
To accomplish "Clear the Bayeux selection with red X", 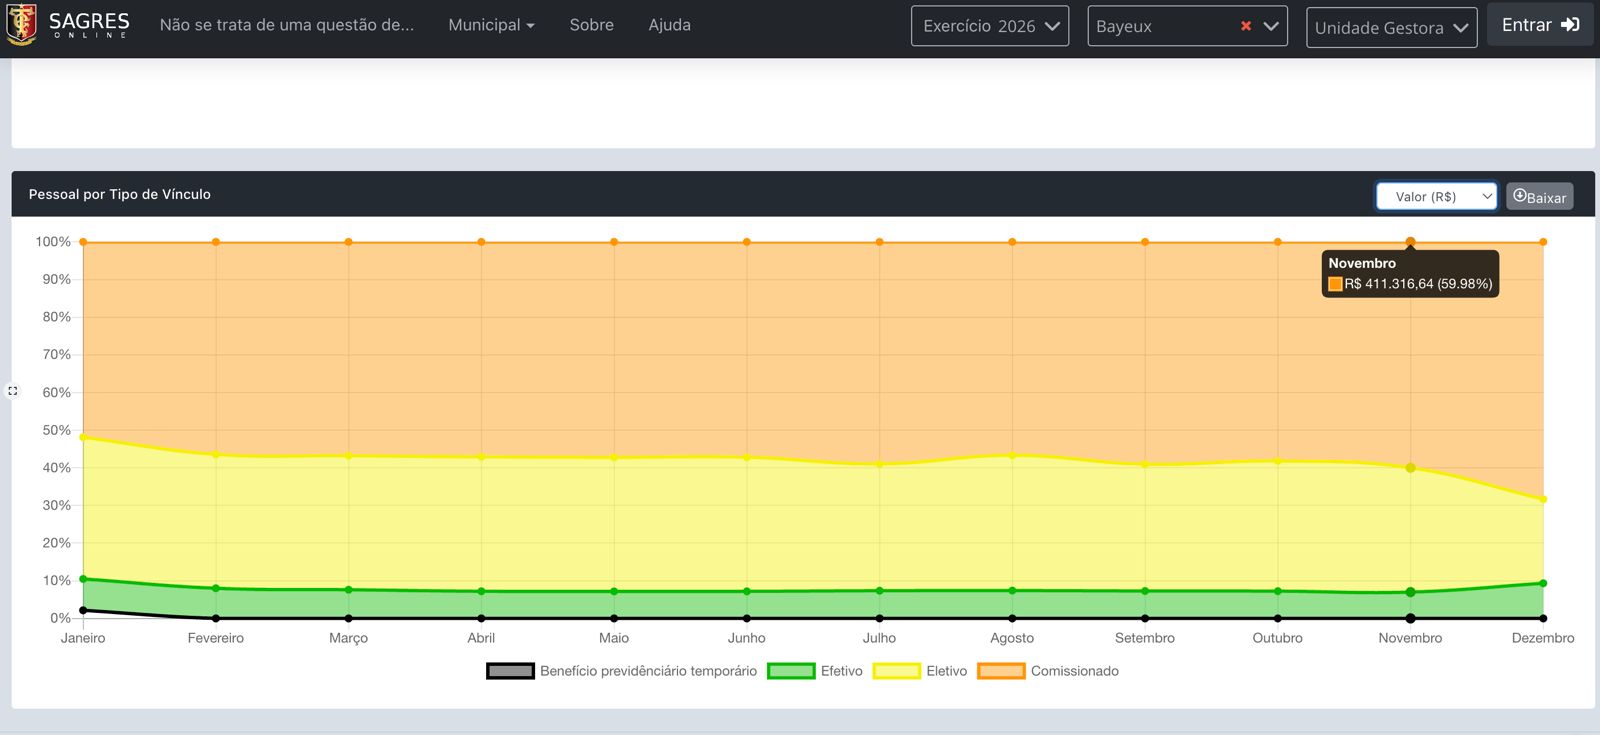I will pyautogui.click(x=1246, y=26).
